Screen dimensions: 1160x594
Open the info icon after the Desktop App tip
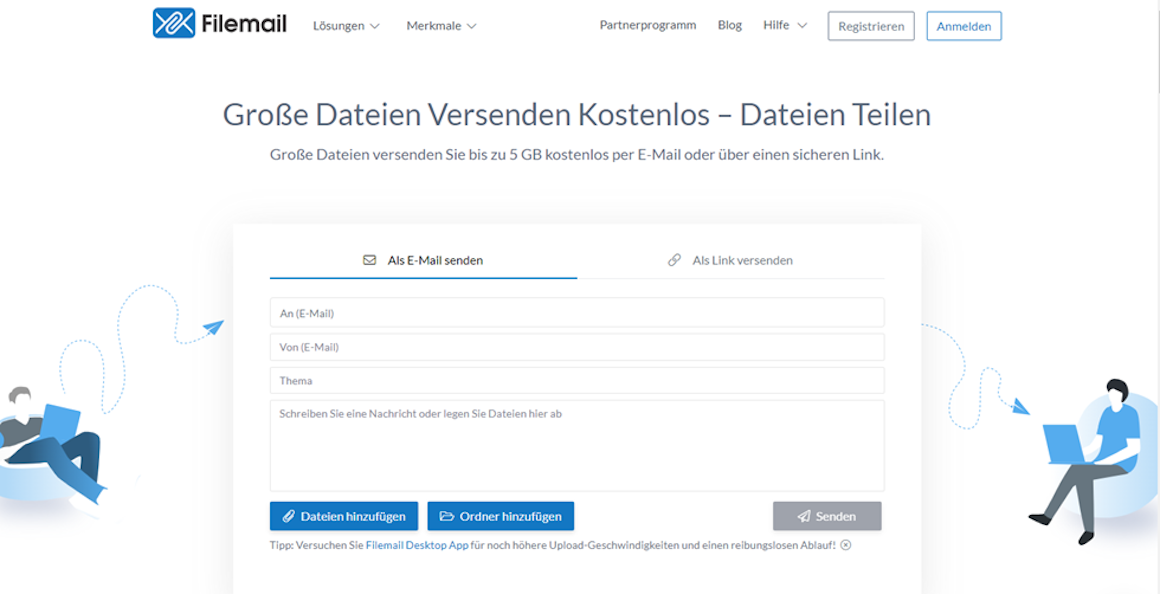(x=847, y=545)
